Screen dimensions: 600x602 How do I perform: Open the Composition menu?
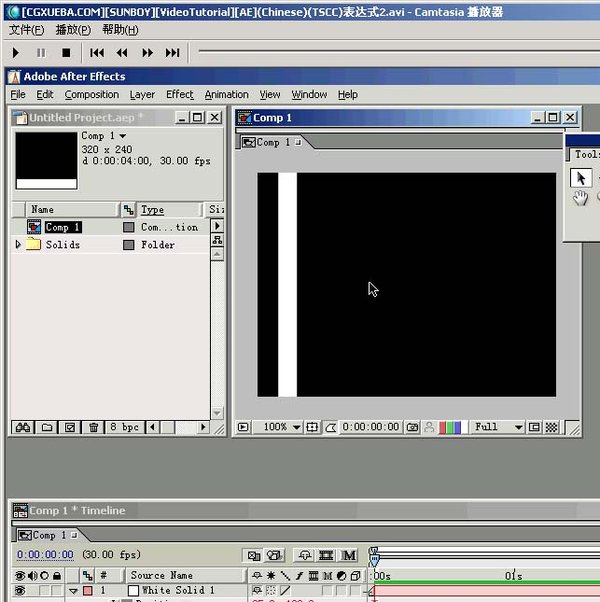click(x=91, y=95)
